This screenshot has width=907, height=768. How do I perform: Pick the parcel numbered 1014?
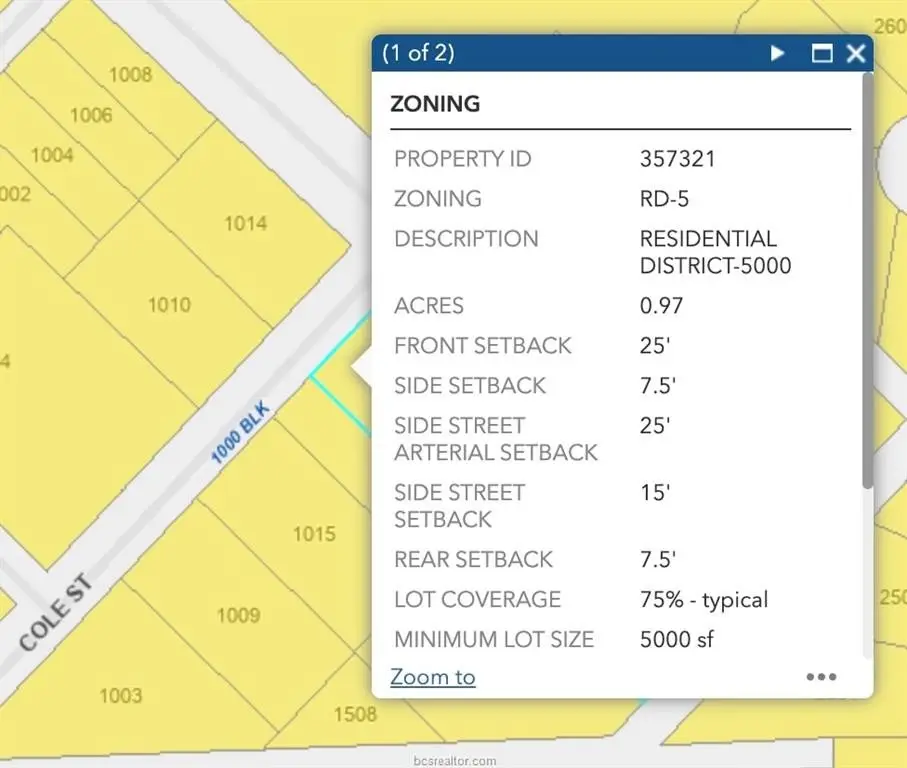245,223
